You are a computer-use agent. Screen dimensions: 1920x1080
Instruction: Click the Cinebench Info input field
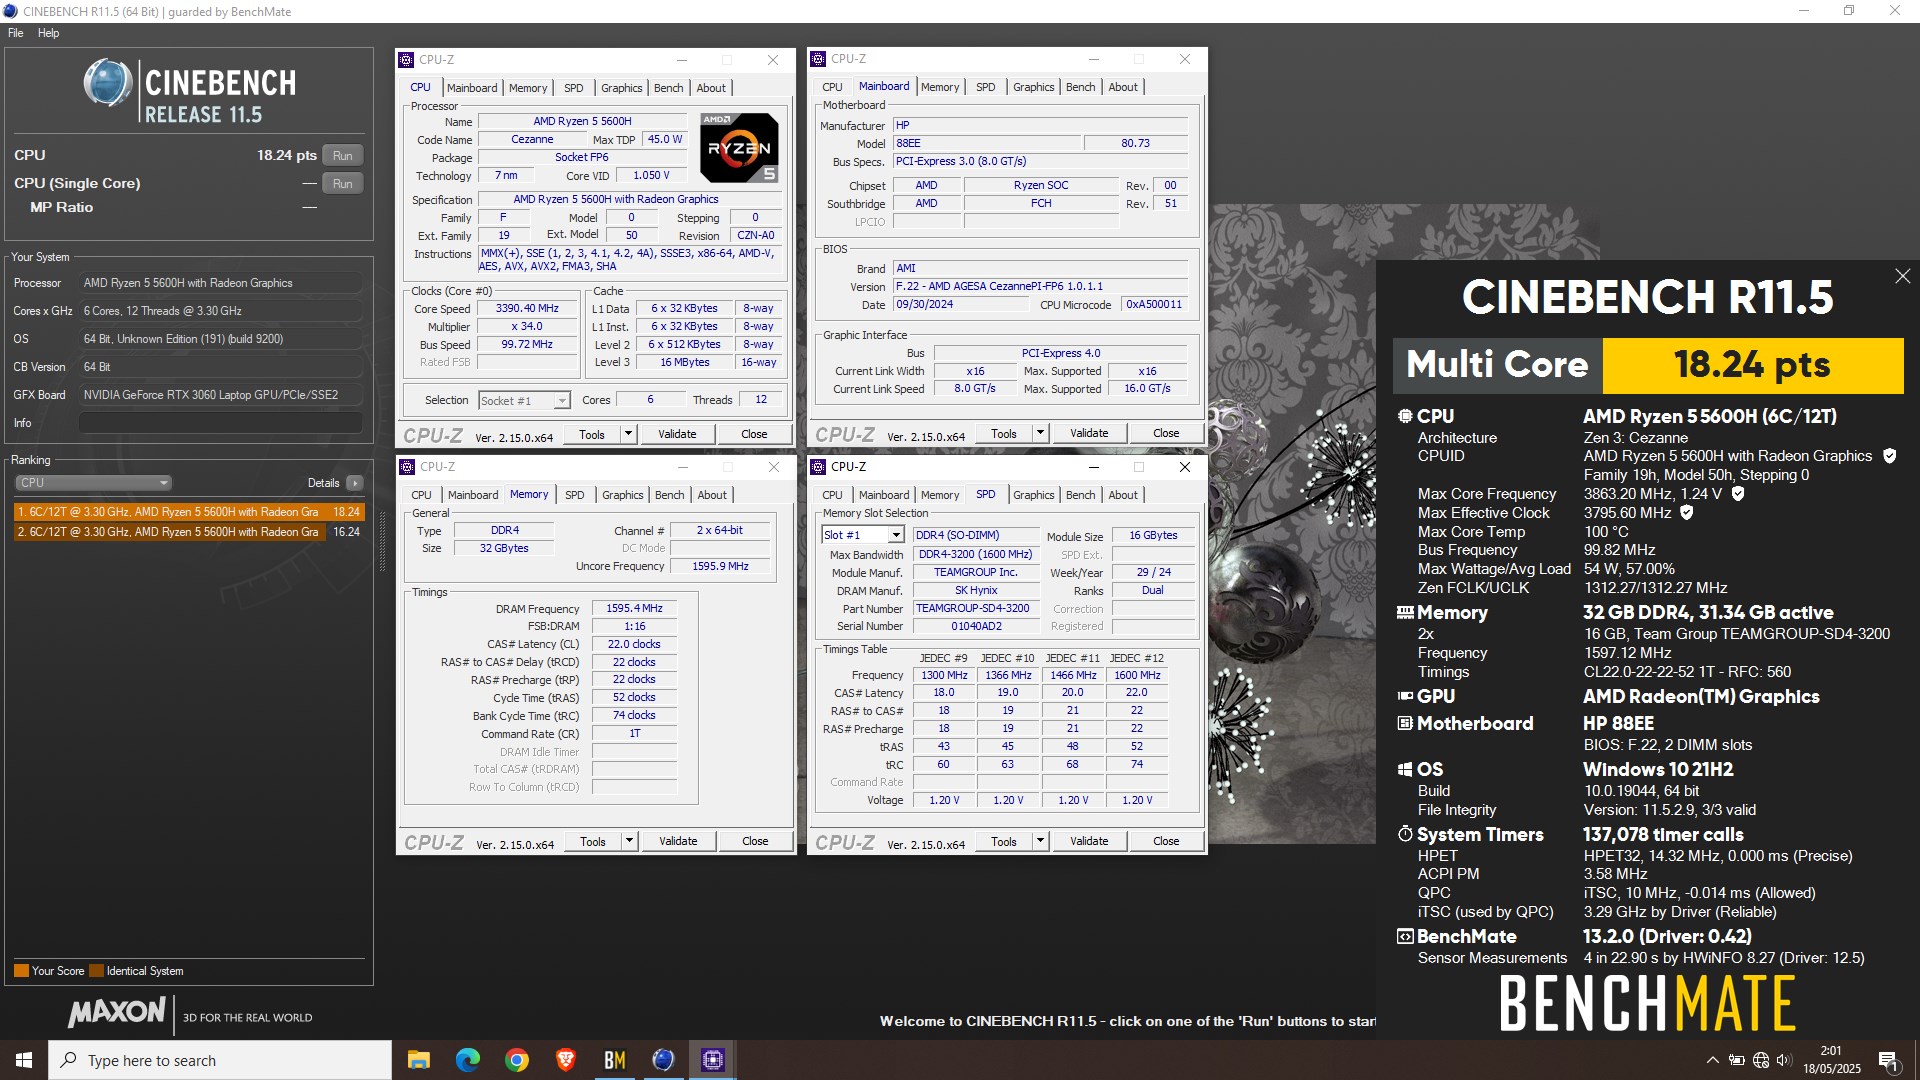[x=220, y=423]
